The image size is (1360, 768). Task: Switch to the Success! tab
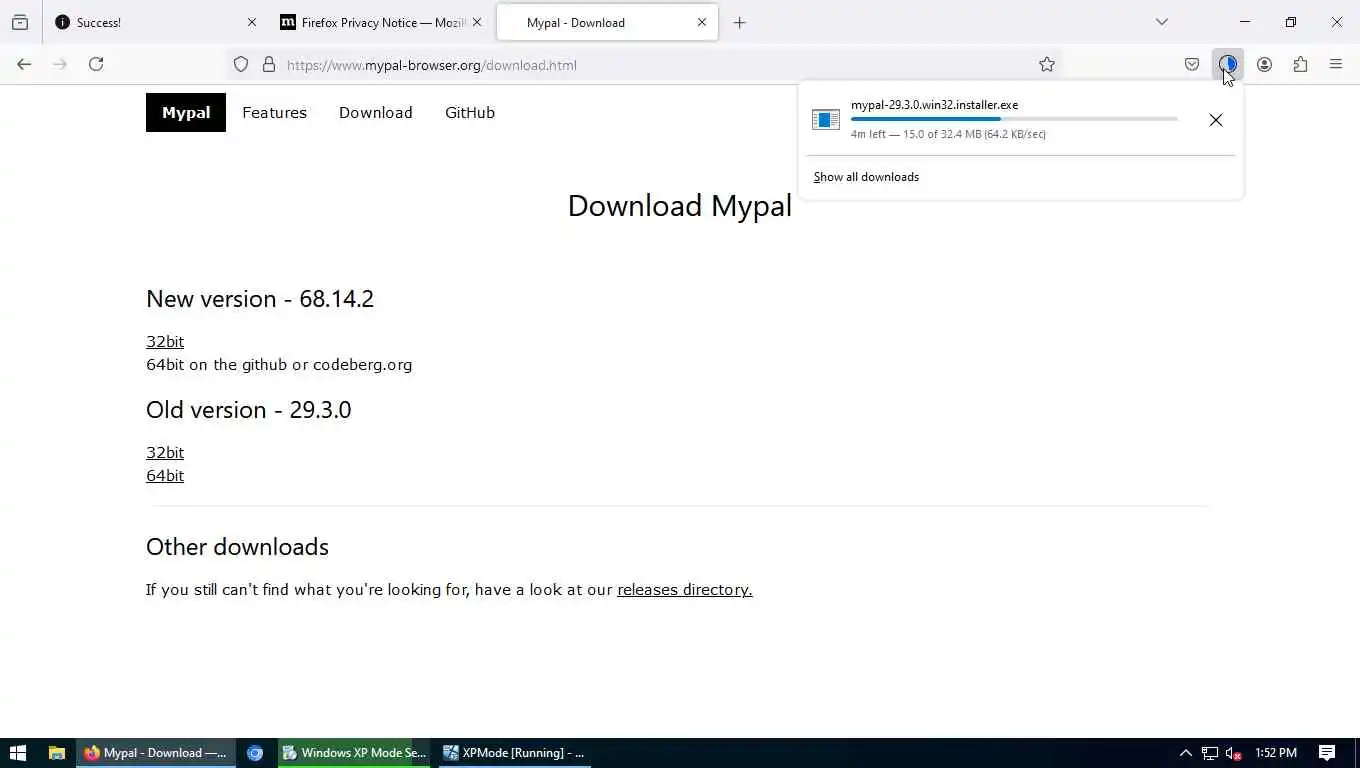click(156, 22)
